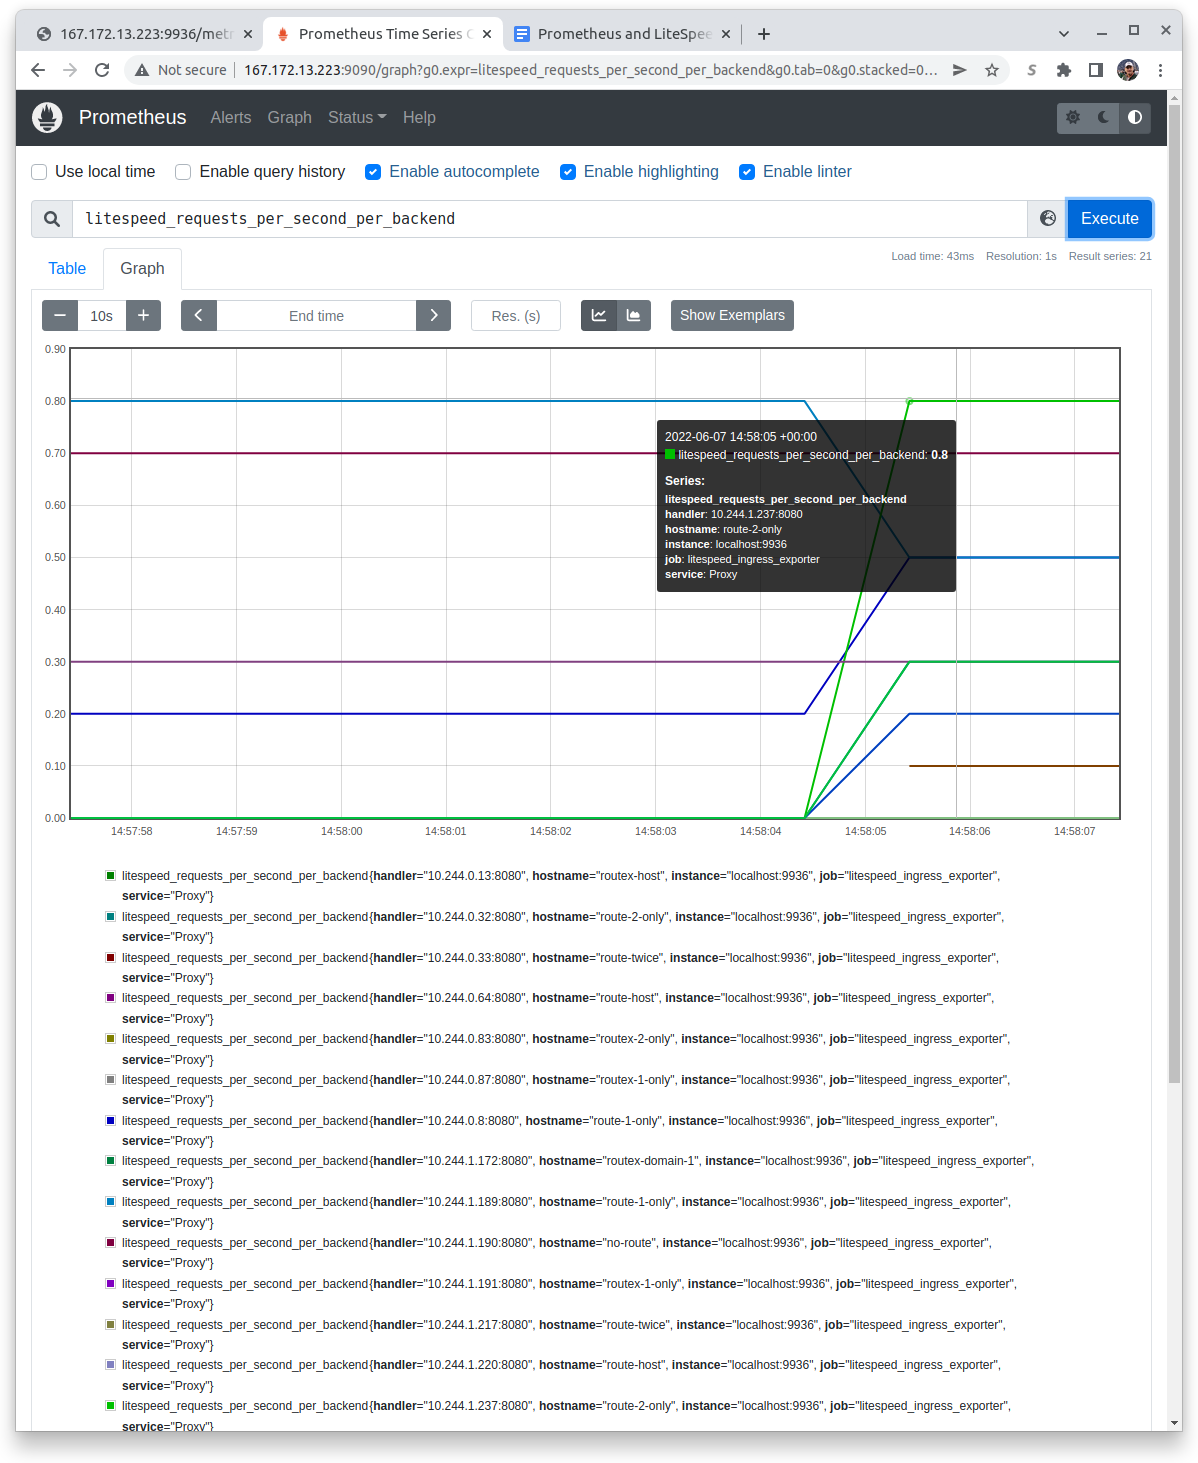
Task: Click the browser address bar URL
Action: click(590, 70)
